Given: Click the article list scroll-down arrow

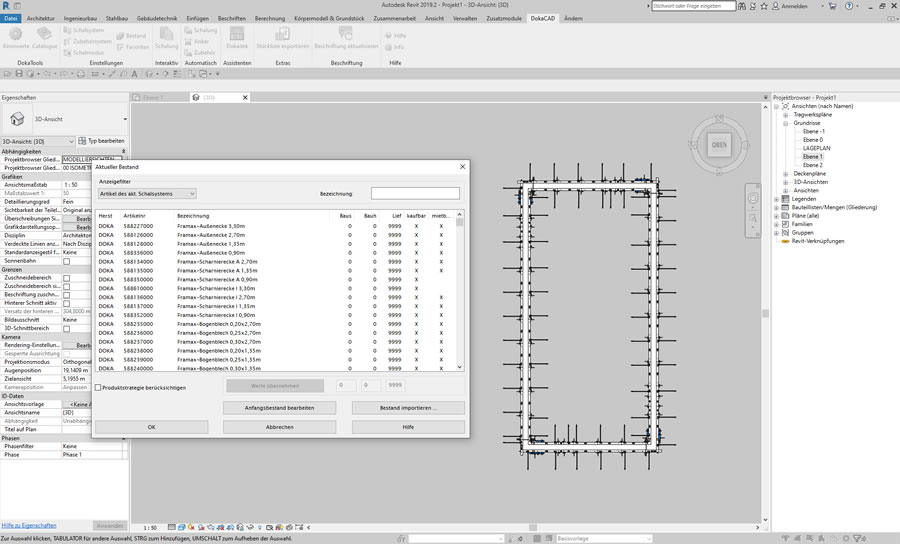Looking at the screenshot, I should pos(460,367).
